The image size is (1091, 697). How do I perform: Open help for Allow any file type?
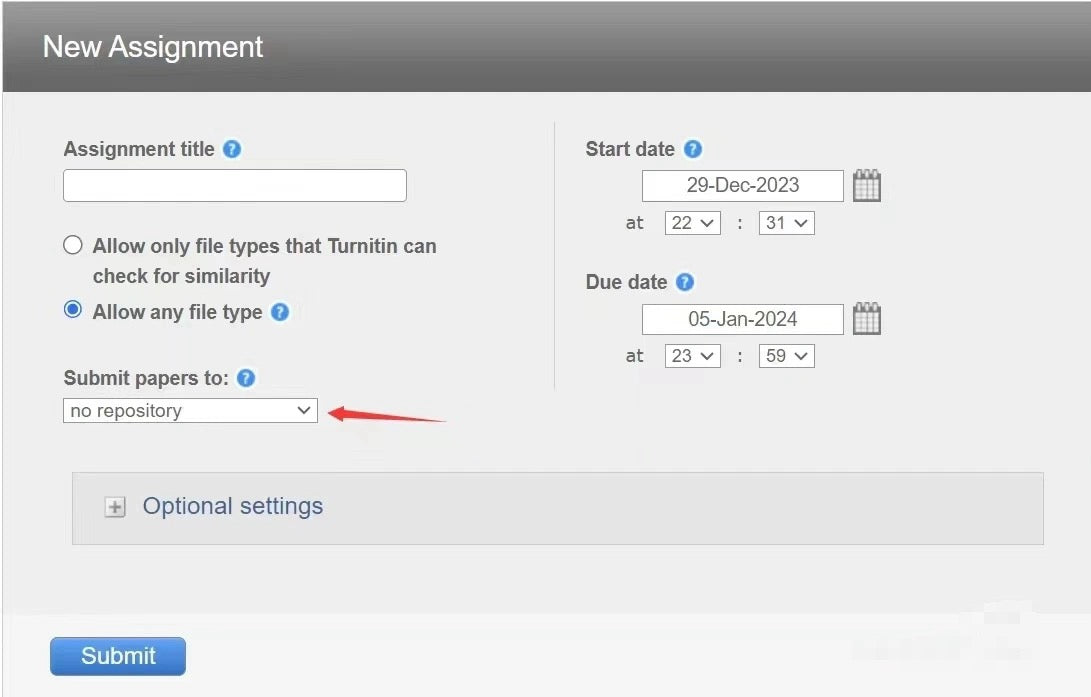pyautogui.click(x=280, y=312)
